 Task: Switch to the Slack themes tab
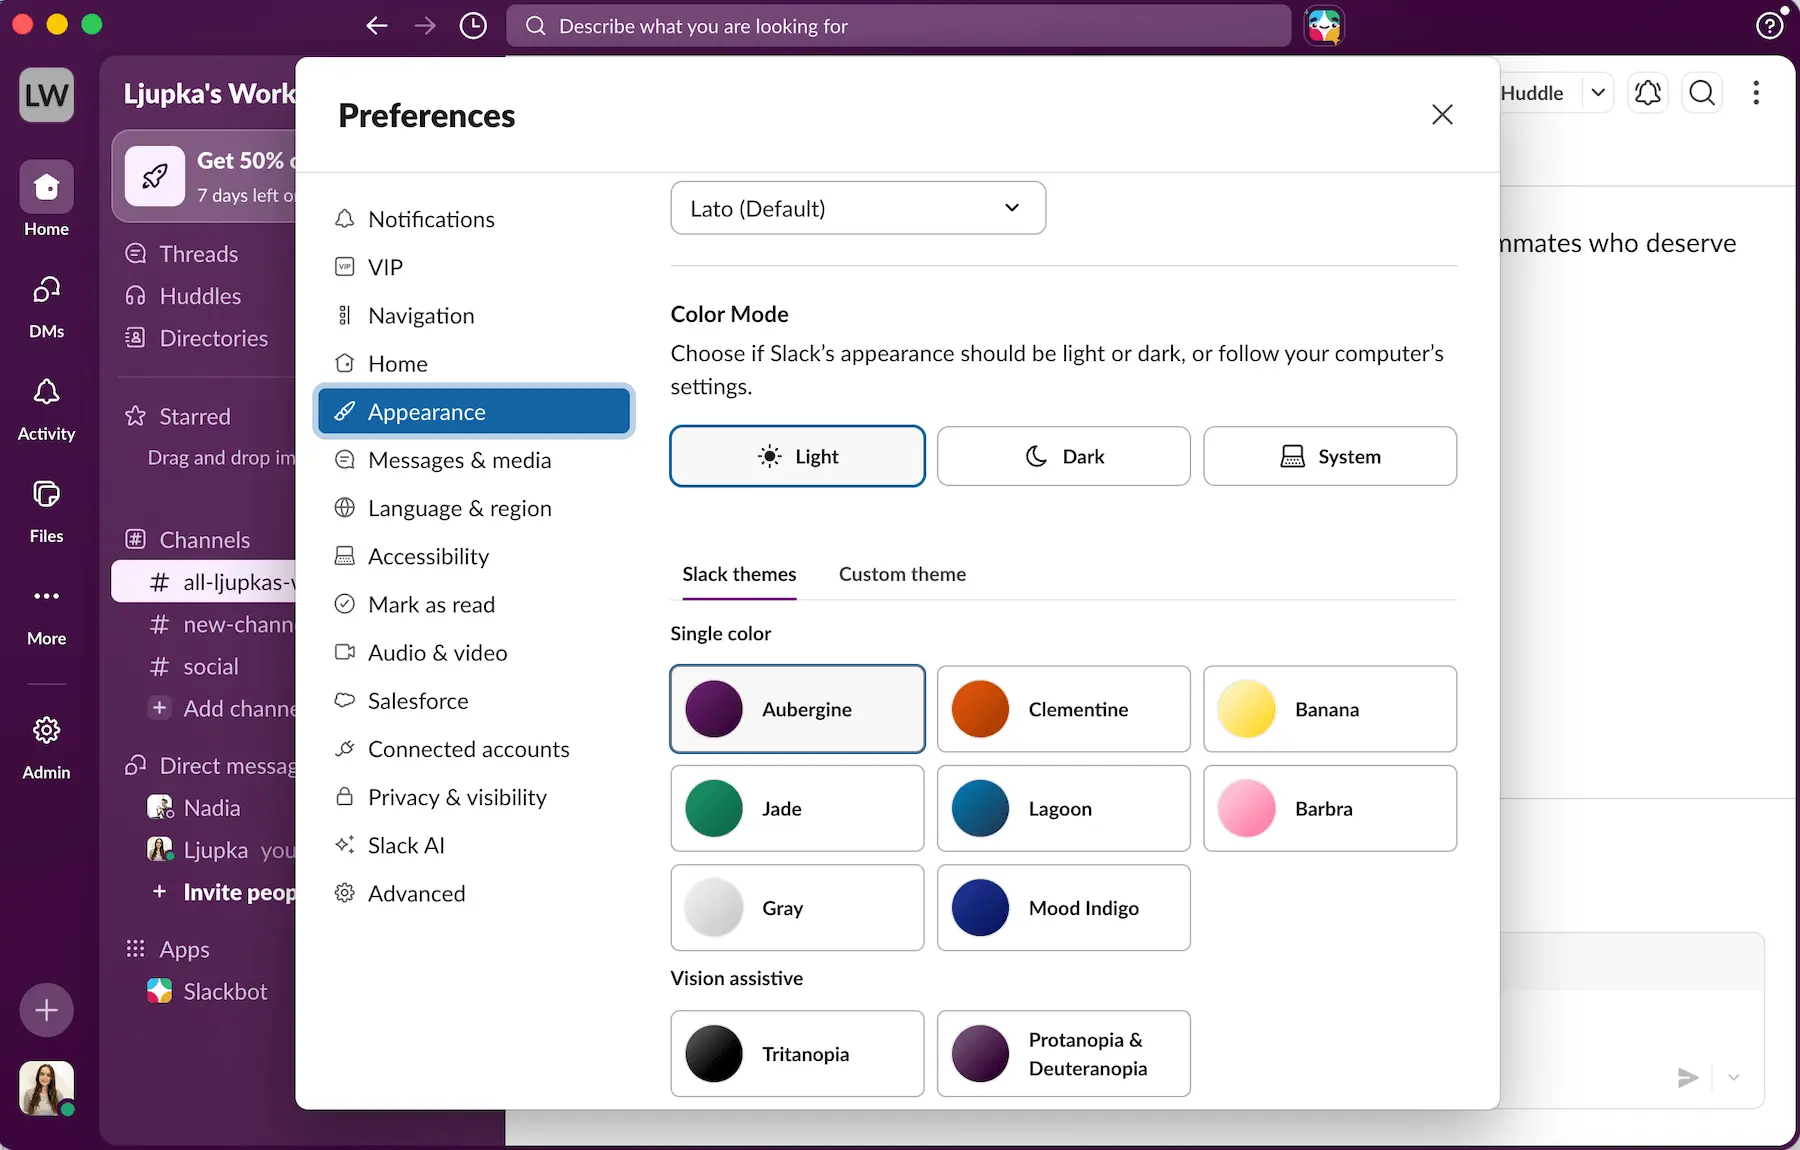(739, 574)
